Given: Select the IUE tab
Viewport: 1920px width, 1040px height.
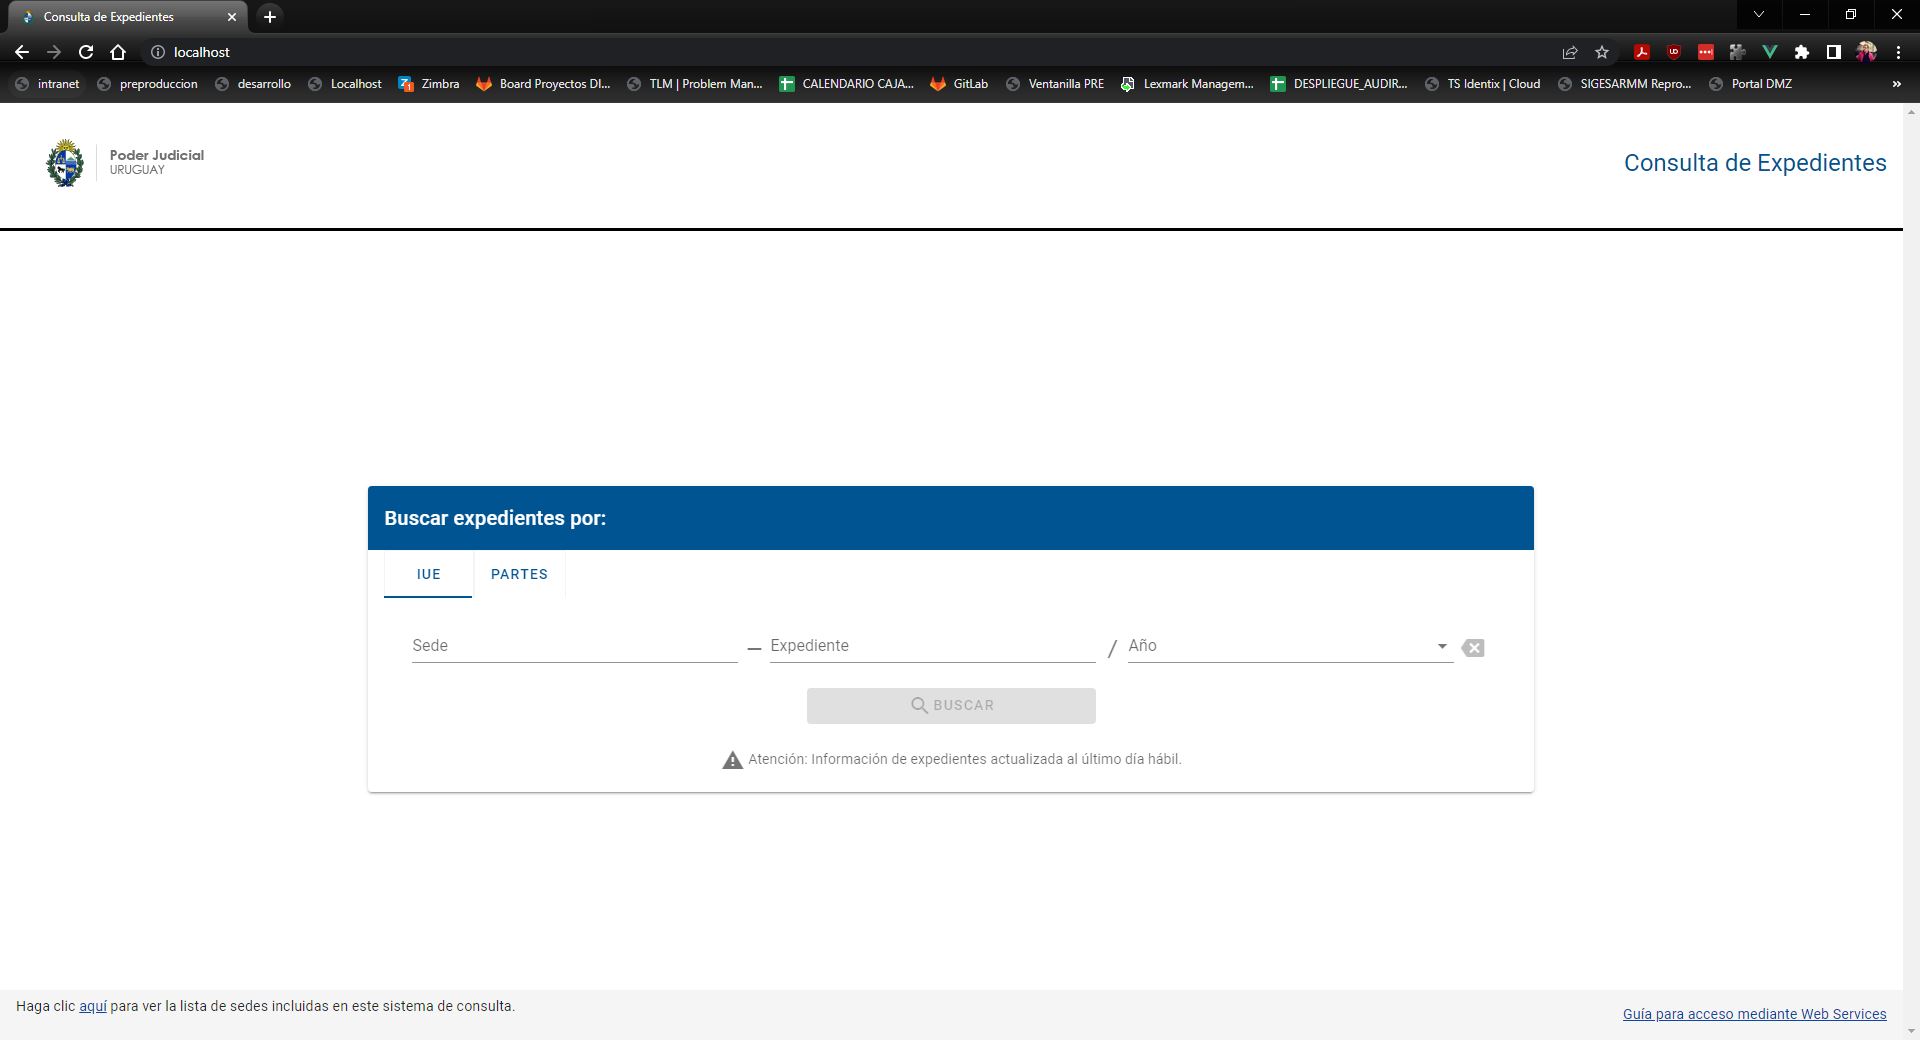Looking at the screenshot, I should [428, 574].
